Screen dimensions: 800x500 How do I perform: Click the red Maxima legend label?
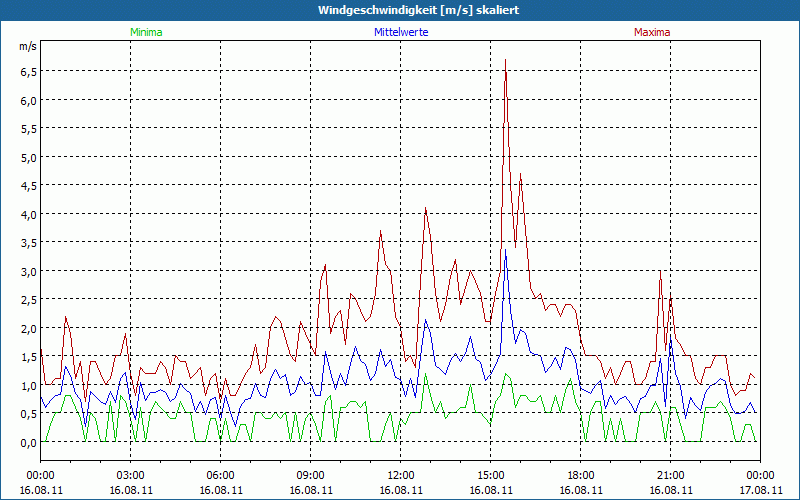[652, 32]
